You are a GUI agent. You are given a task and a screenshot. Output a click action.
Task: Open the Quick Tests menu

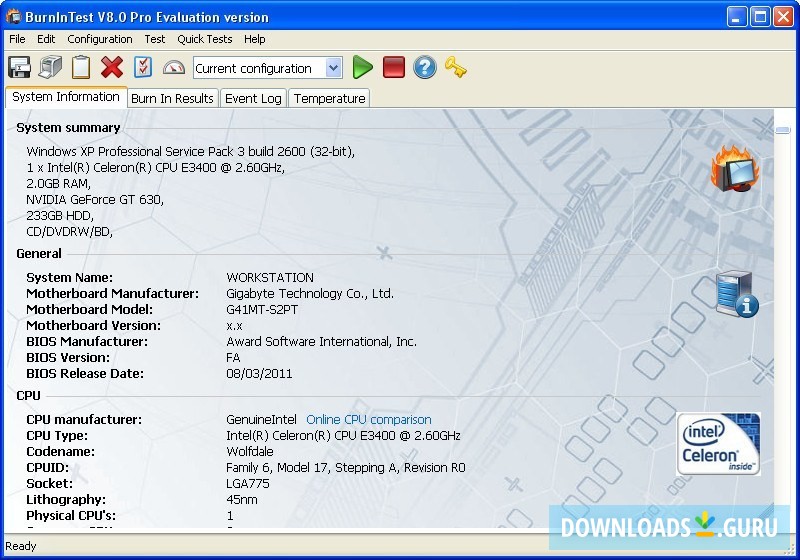click(205, 39)
